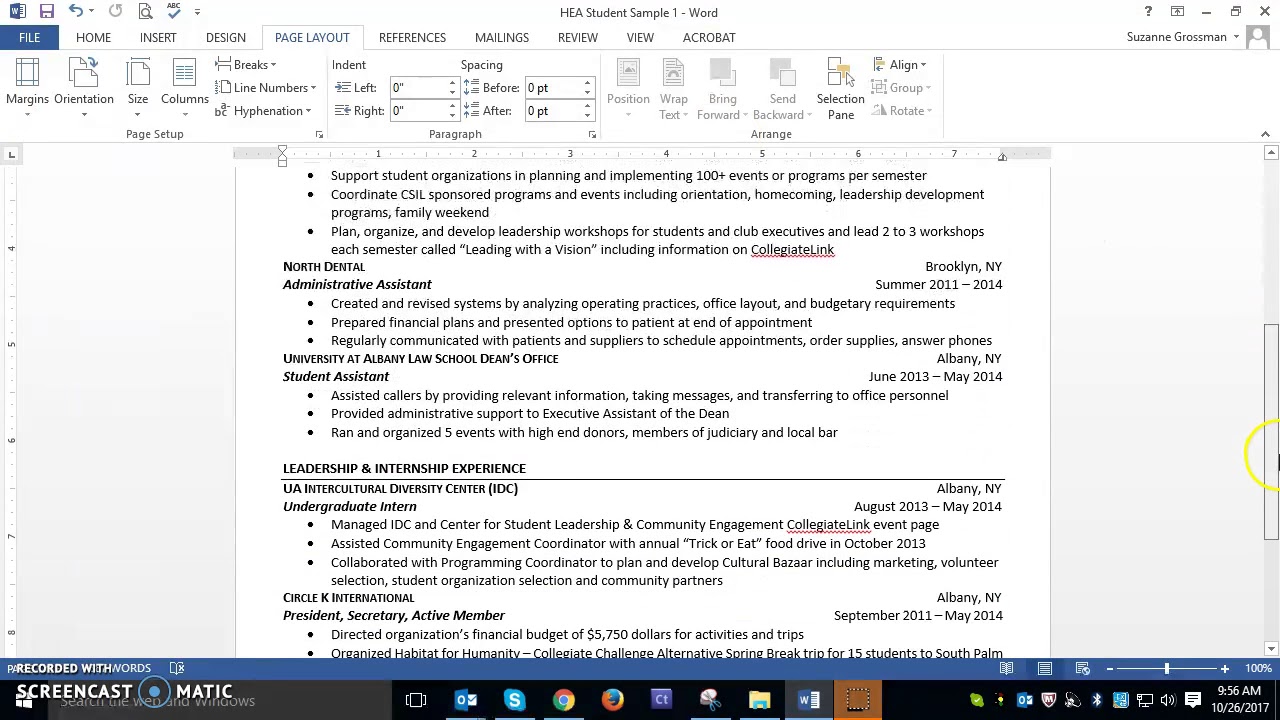Click the Position button in Arrange
This screenshot has width=1280, height=720.
(x=628, y=88)
